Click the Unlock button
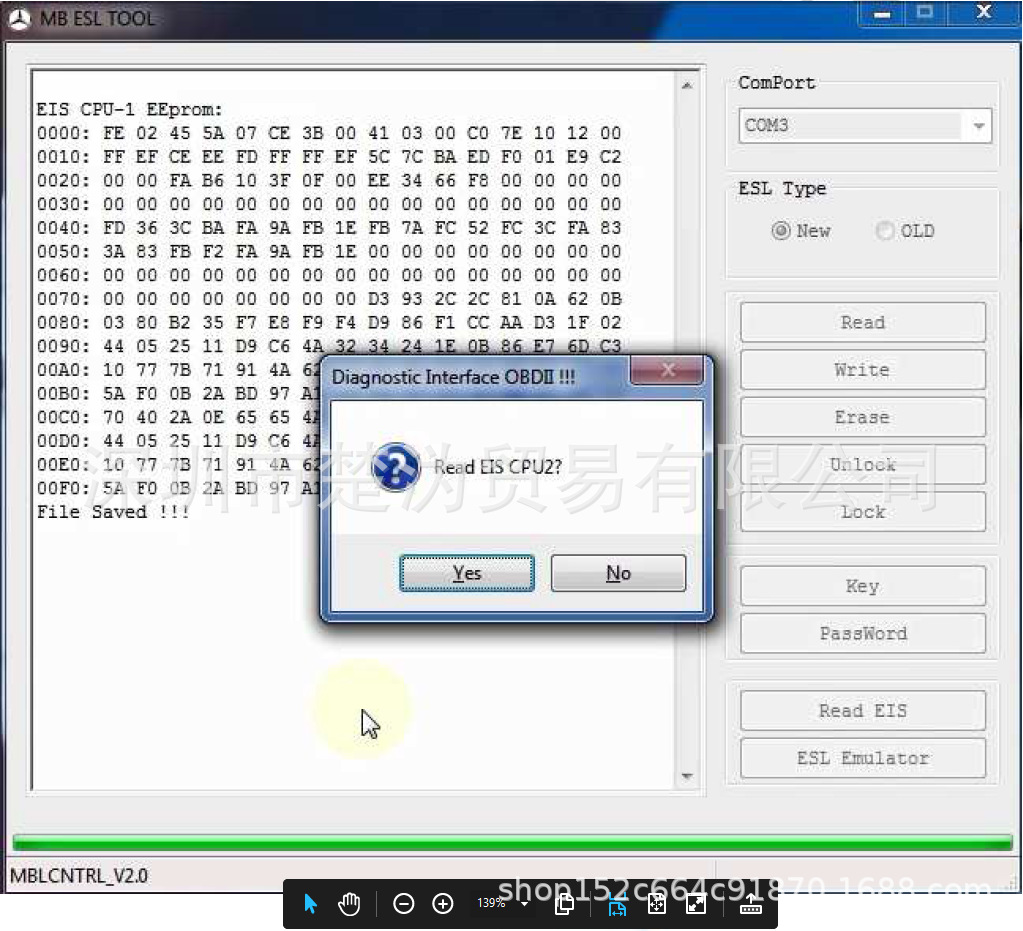This screenshot has height=931, width=1023. click(863, 465)
